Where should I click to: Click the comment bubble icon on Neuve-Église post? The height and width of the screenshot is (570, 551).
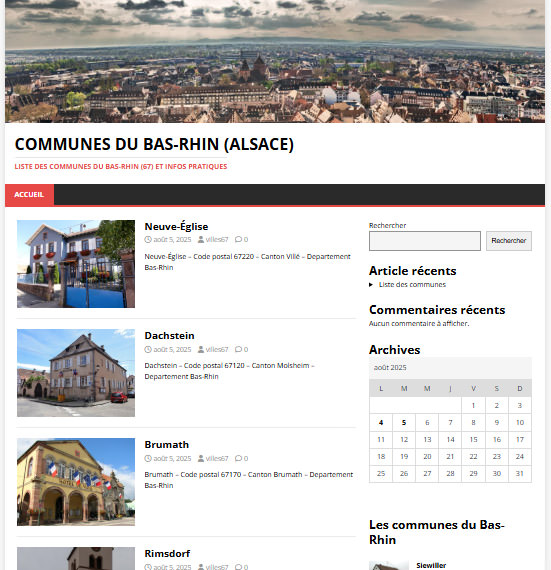(x=238, y=240)
